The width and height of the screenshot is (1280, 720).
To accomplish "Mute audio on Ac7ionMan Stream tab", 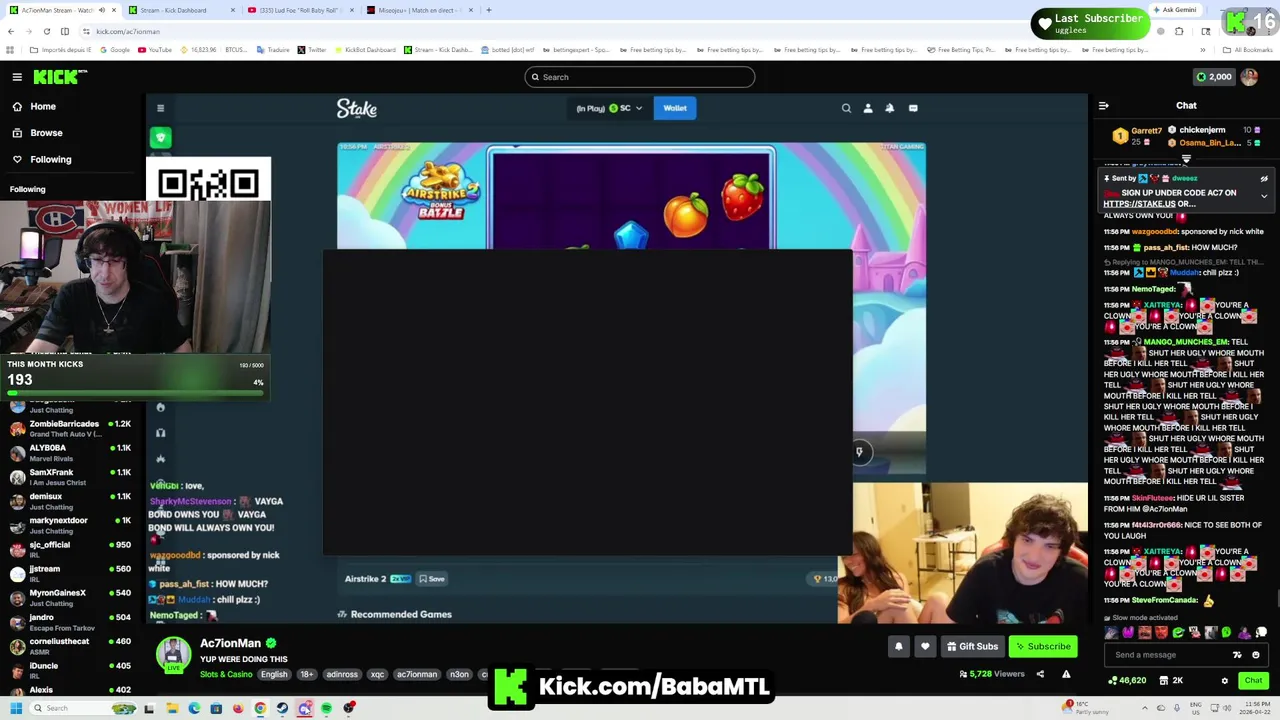I will point(101,10).
